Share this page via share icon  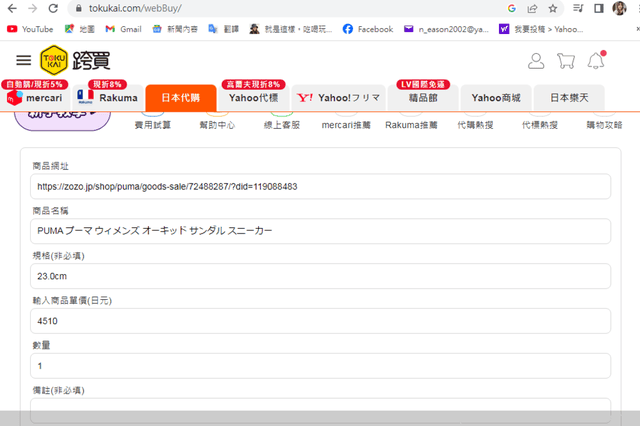pyautogui.click(x=532, y=8)
